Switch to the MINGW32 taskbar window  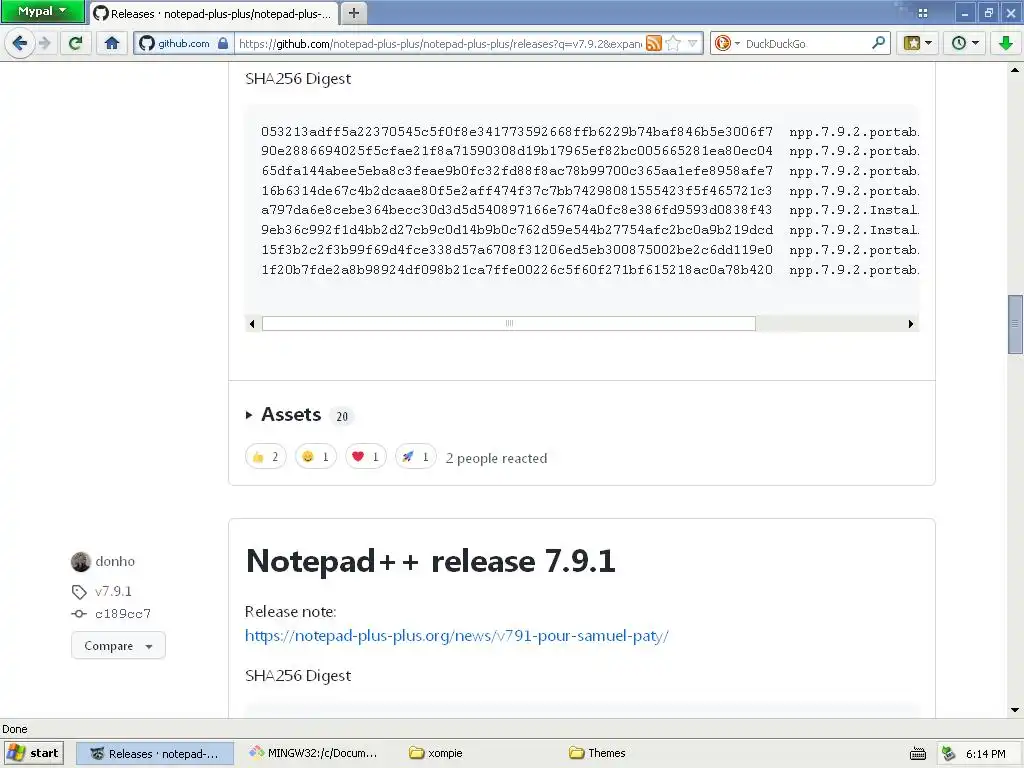coord(313,753)
